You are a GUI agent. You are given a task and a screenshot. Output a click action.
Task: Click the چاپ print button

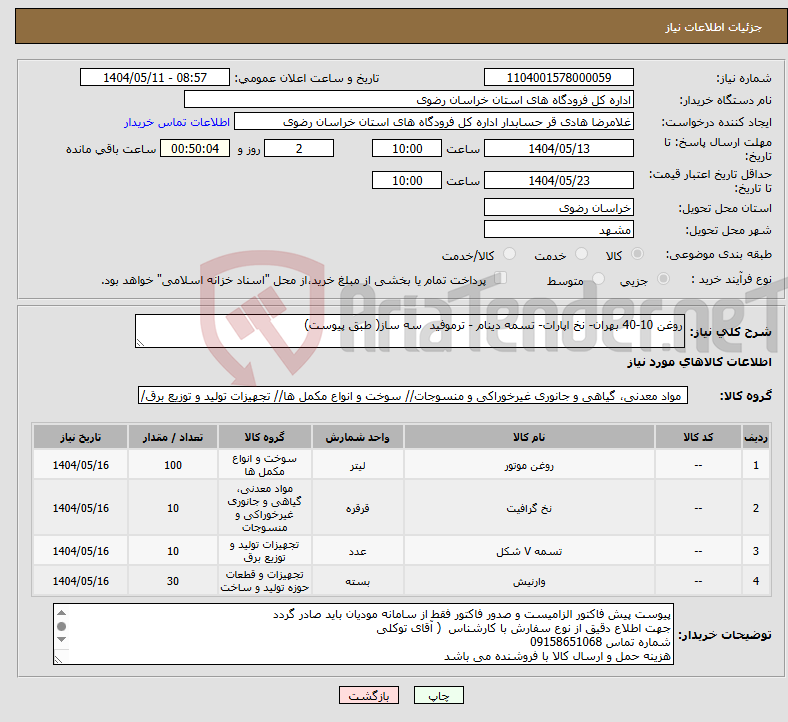(x=439, y=695)
